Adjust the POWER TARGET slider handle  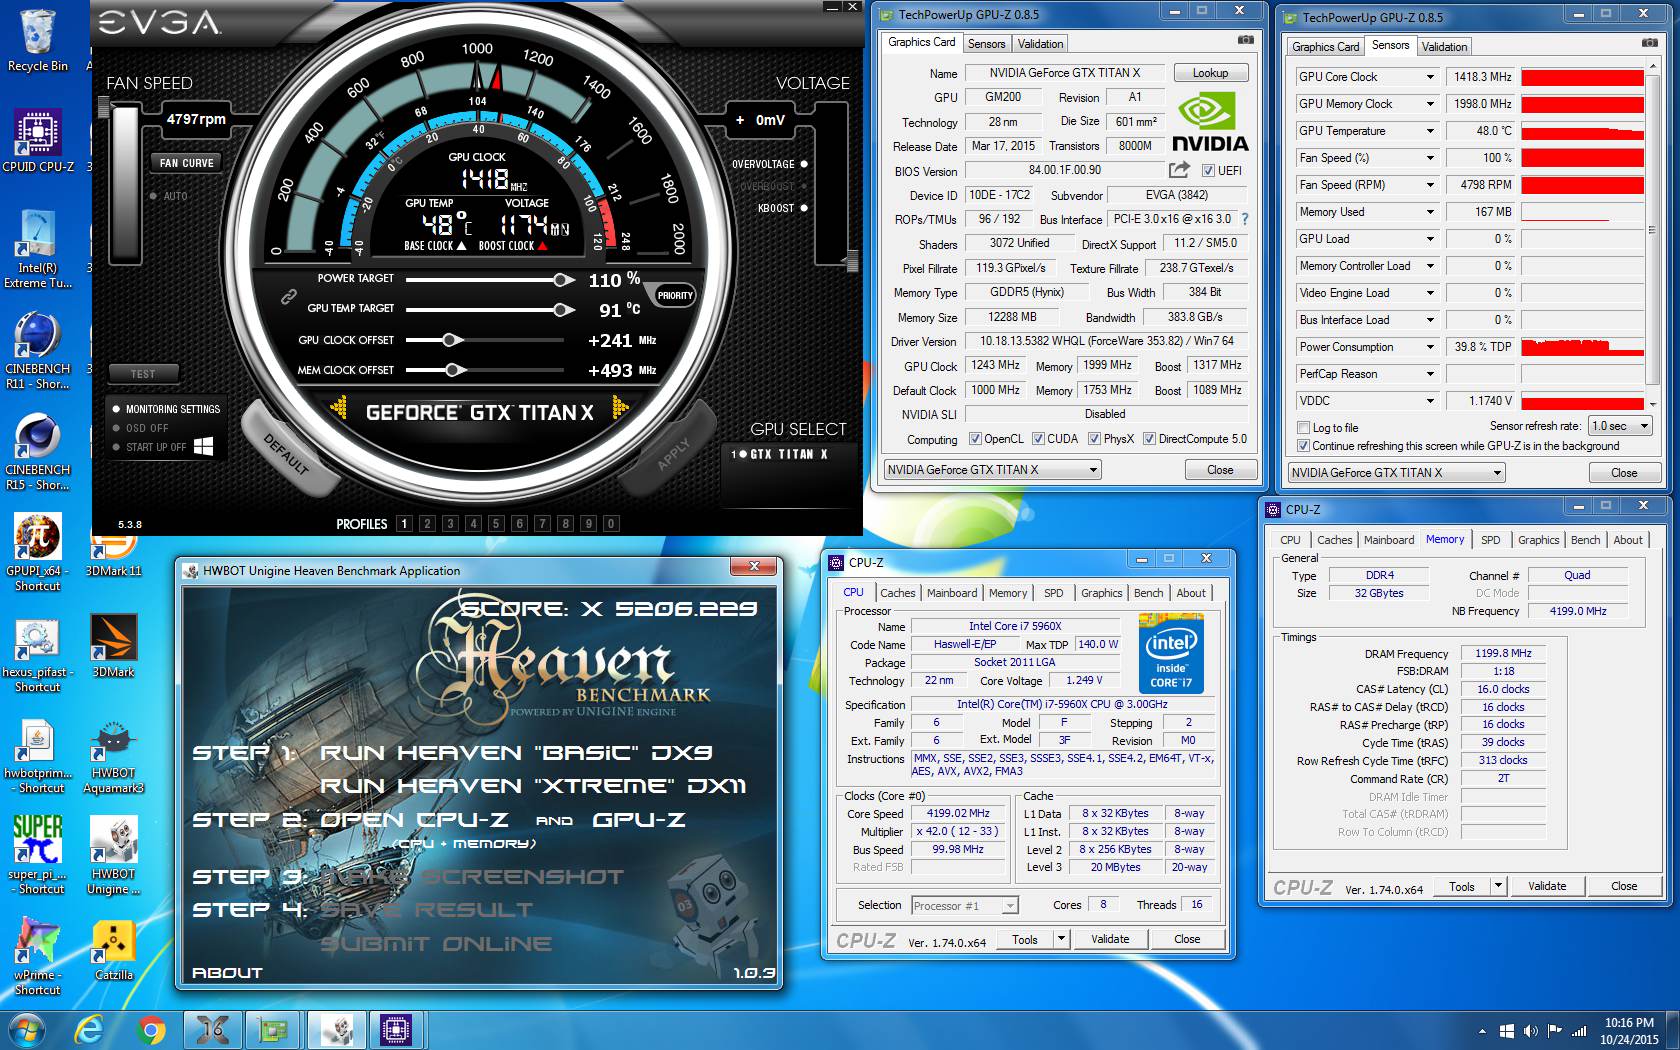563,280
